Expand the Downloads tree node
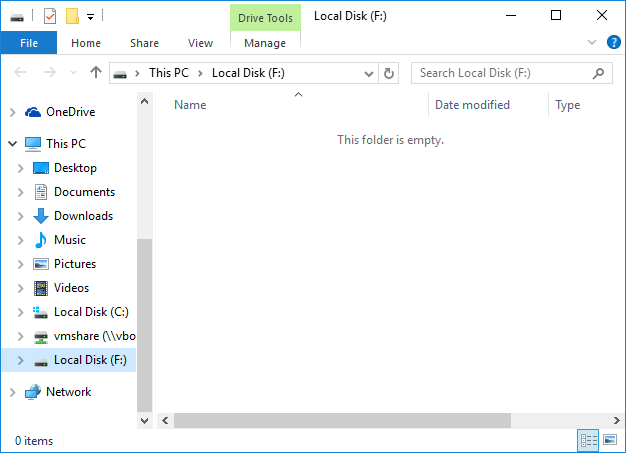The image size is (626, 453). (20, 216)
